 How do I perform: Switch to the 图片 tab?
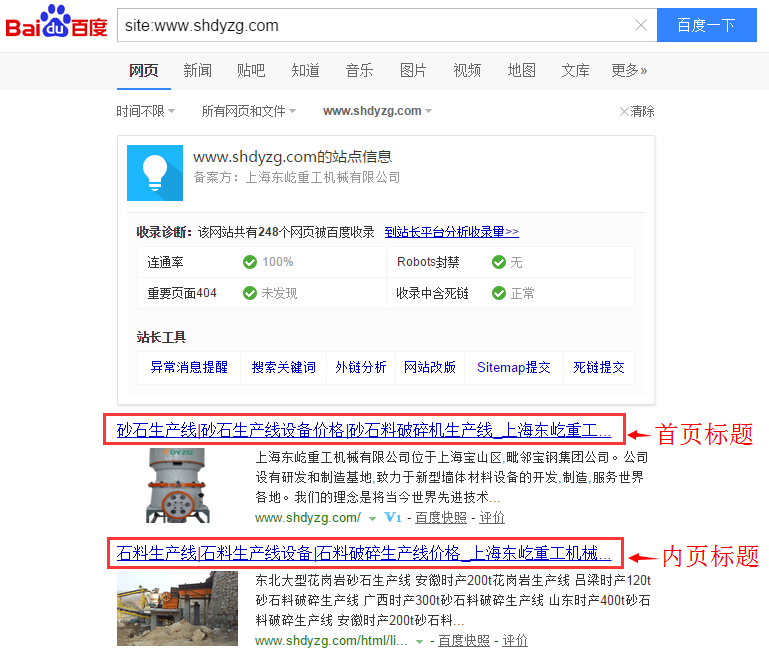pos(413,70)
